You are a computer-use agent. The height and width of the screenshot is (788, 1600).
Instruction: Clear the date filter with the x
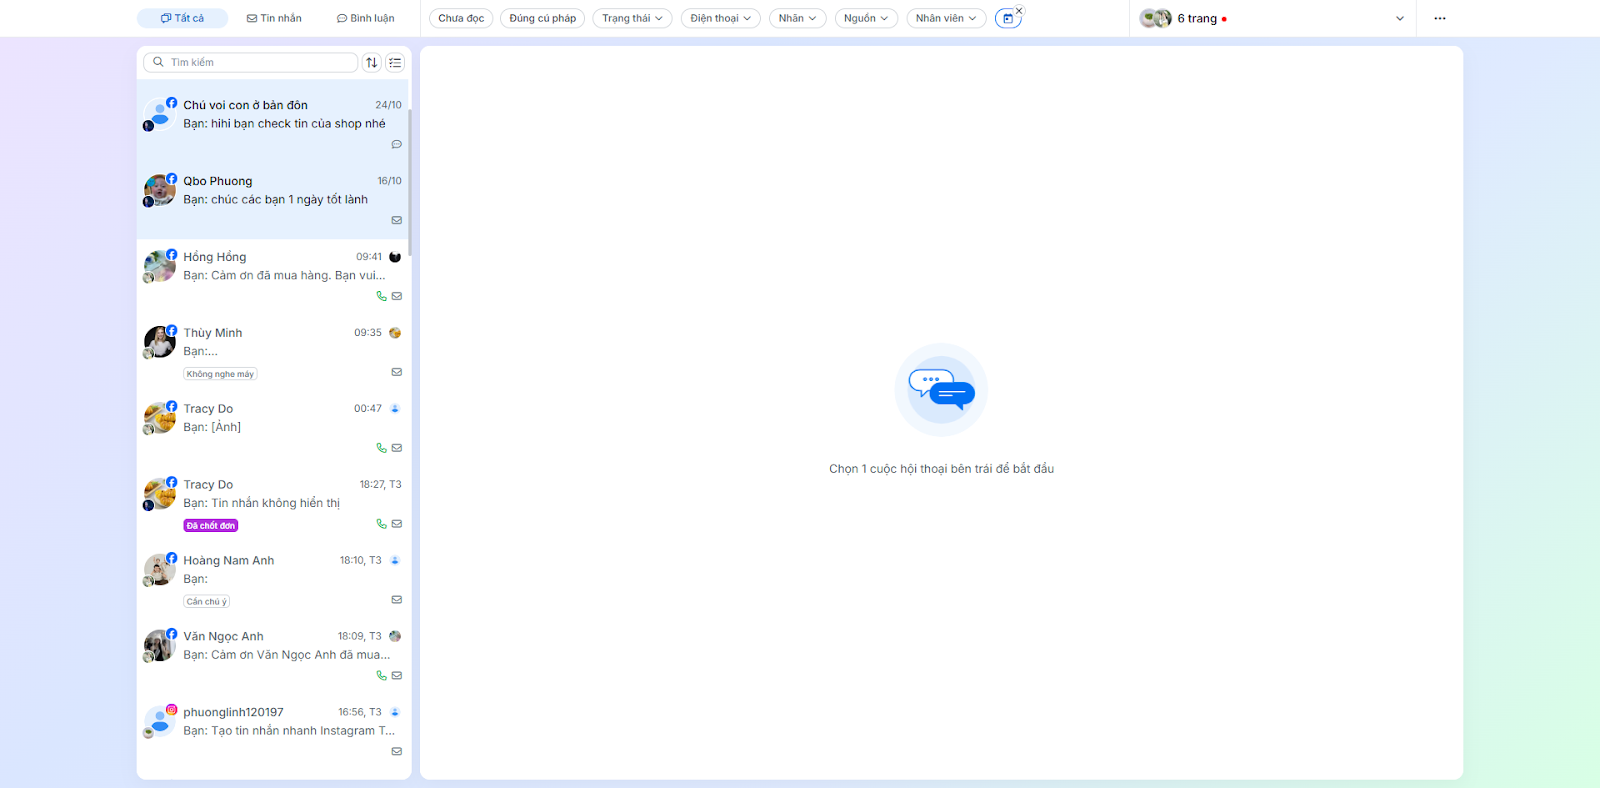pyautogui.click(x=1019, y=11)
